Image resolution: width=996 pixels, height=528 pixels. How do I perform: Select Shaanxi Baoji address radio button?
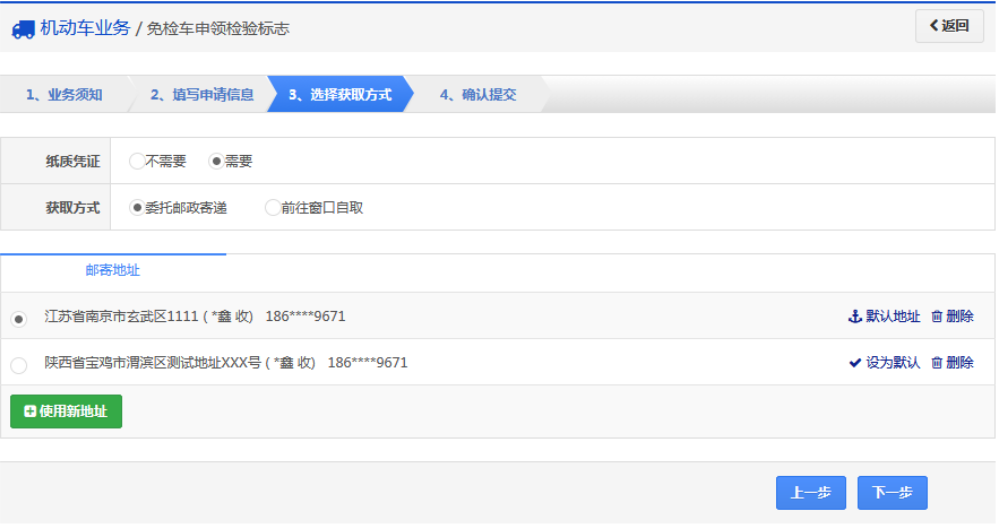(x=18, y=365)
